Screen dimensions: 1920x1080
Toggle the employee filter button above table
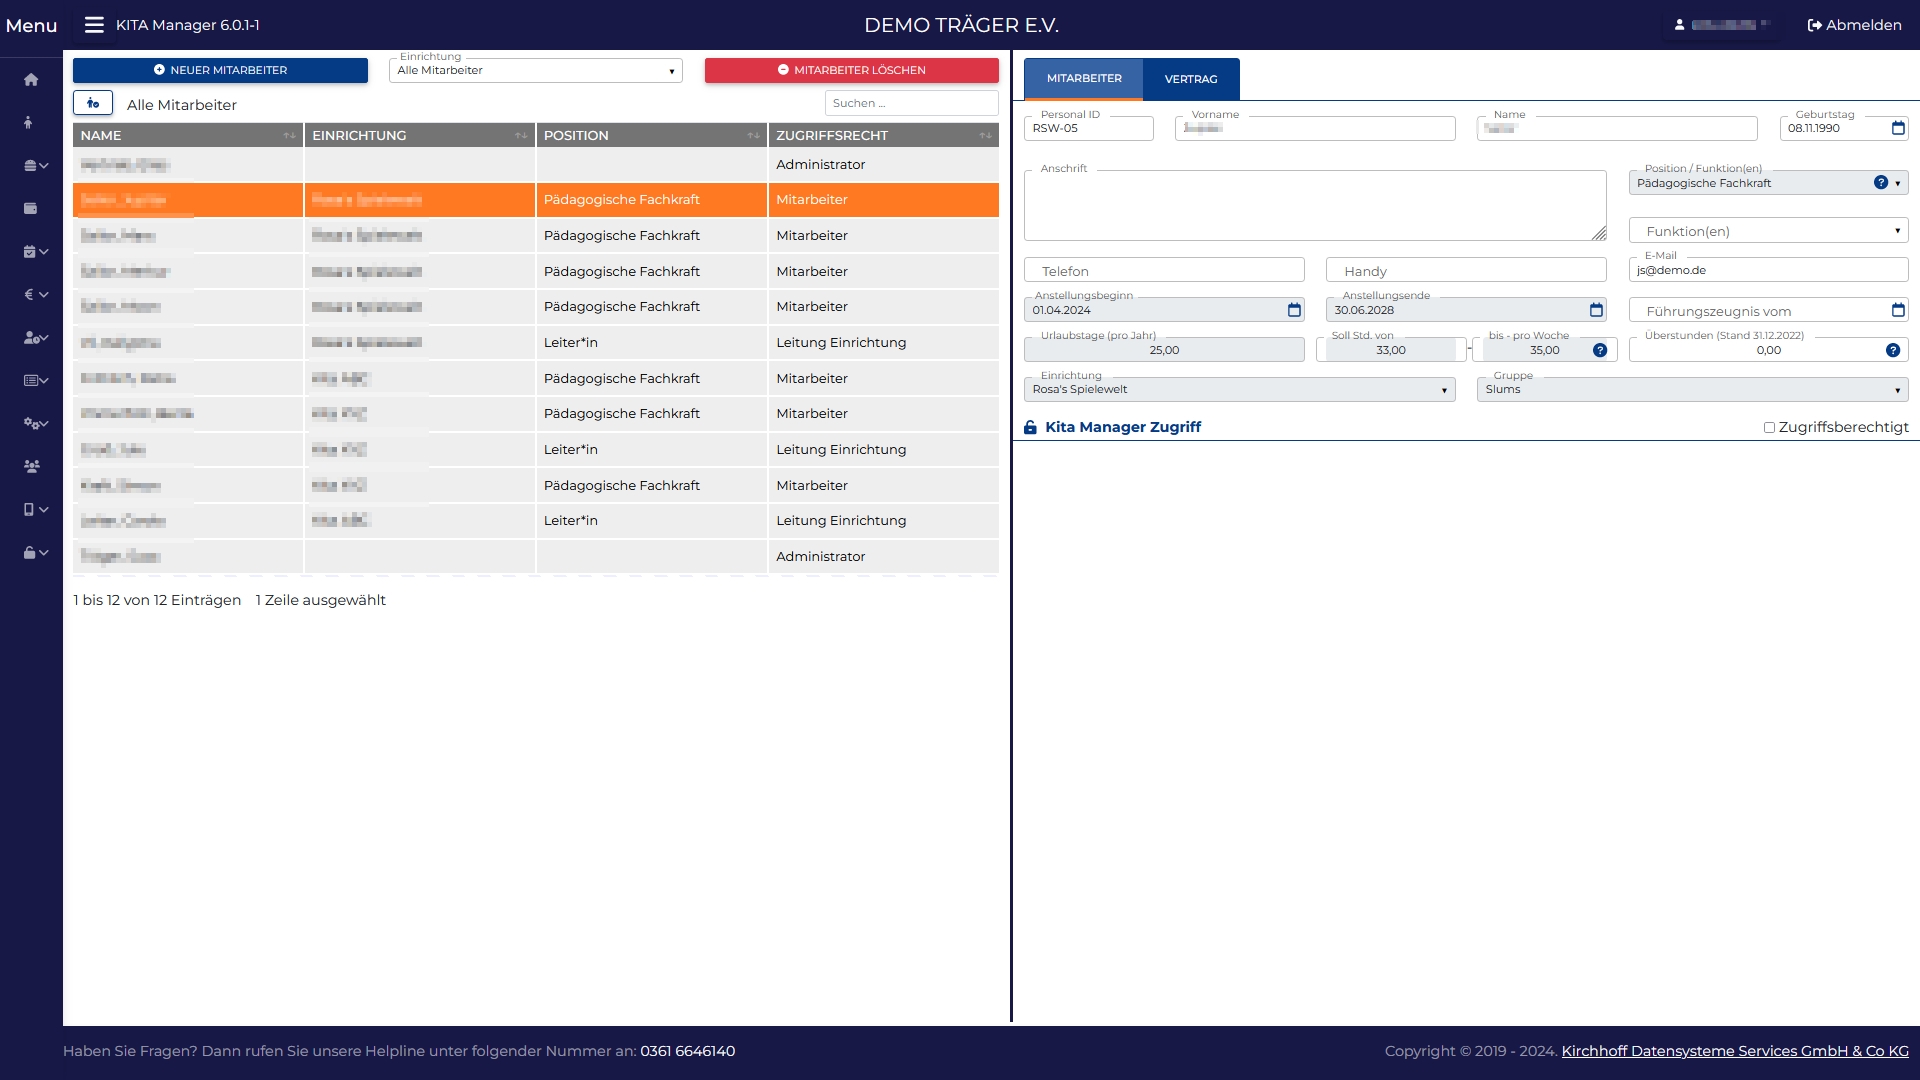92,103
